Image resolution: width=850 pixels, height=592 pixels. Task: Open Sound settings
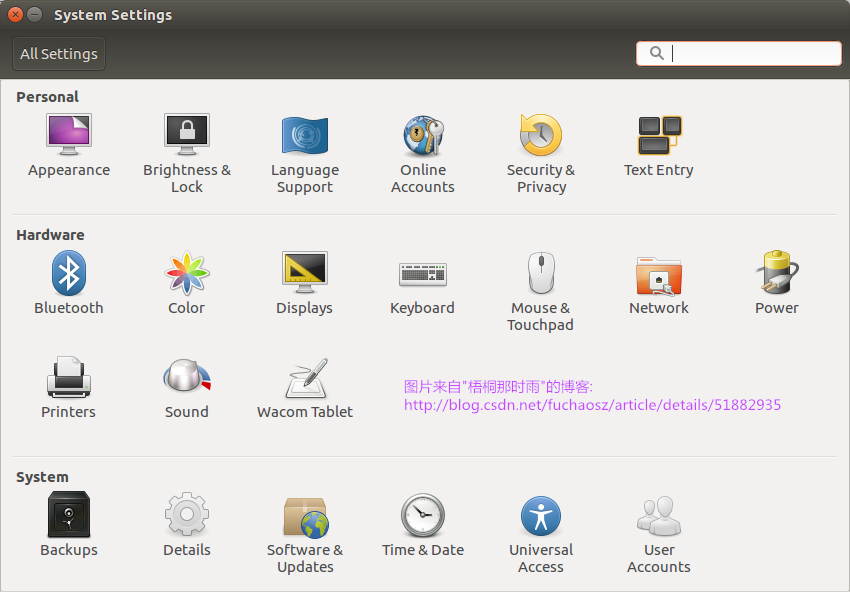[186, 388]
